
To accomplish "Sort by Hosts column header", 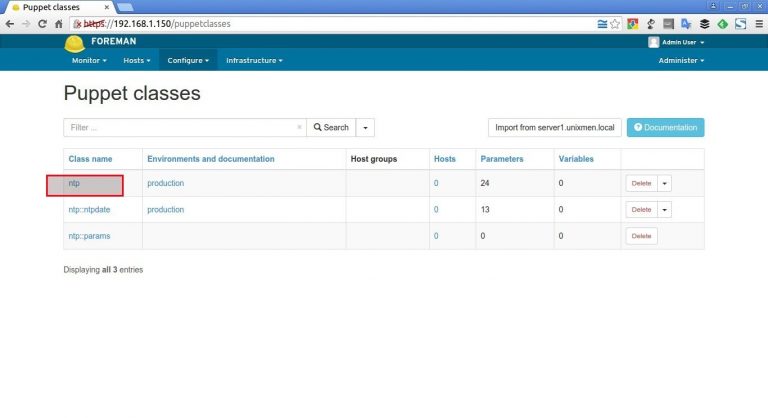I will 445,159.
